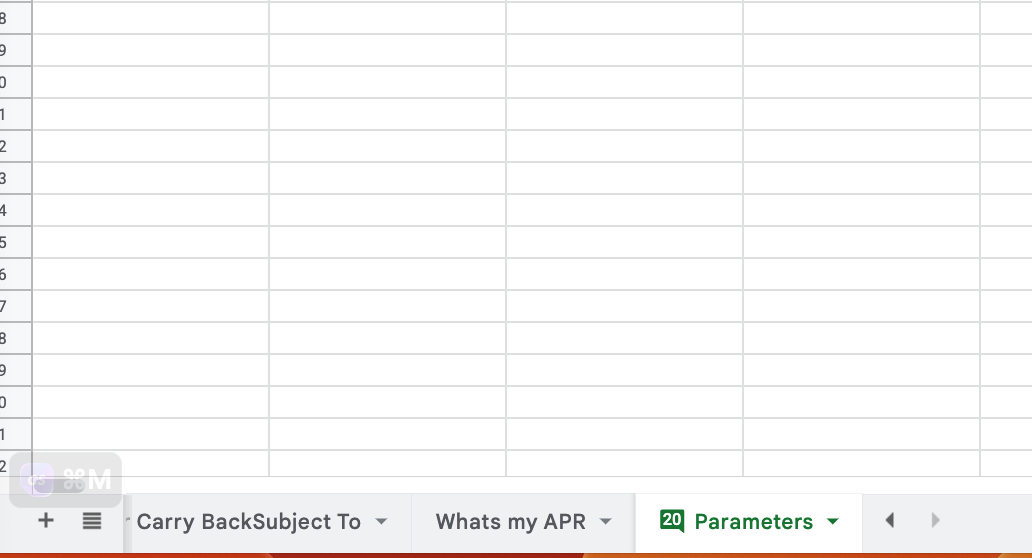This screenshot has width=1032, height=558.
Task: Open Parameters tab dropdown arrow
Action: point(833,522)
